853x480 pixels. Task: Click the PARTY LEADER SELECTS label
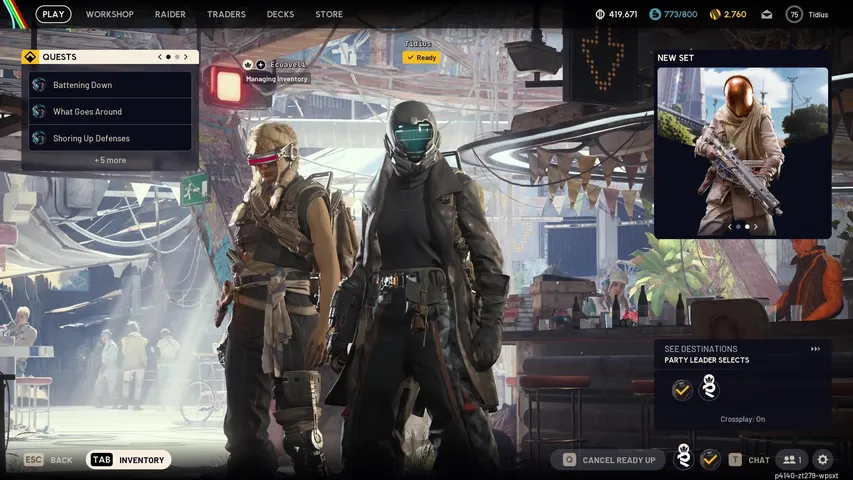pyautogui.click(x=706, y=360)
